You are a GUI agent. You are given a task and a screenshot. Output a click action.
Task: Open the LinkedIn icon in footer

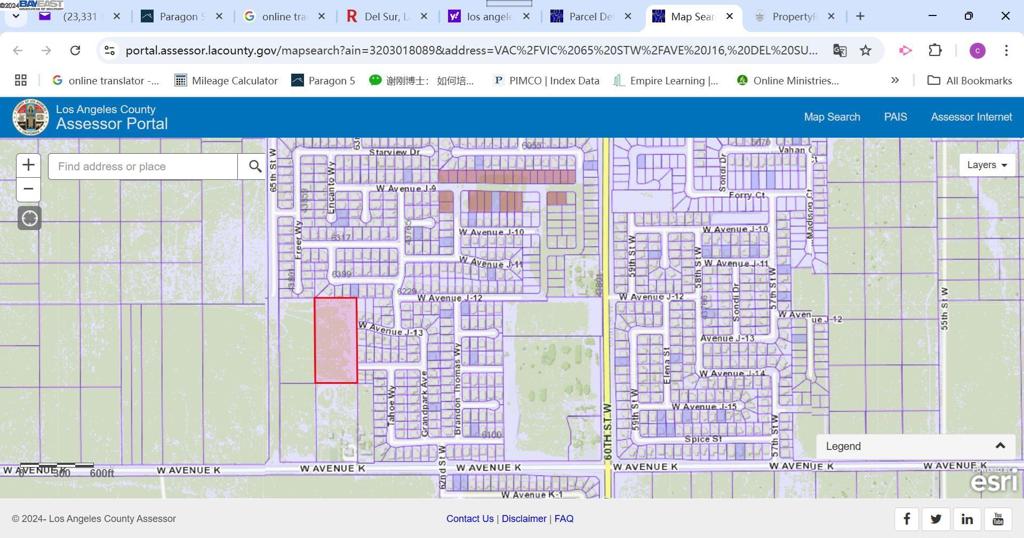pyautogui.click(x=967, y=519)
